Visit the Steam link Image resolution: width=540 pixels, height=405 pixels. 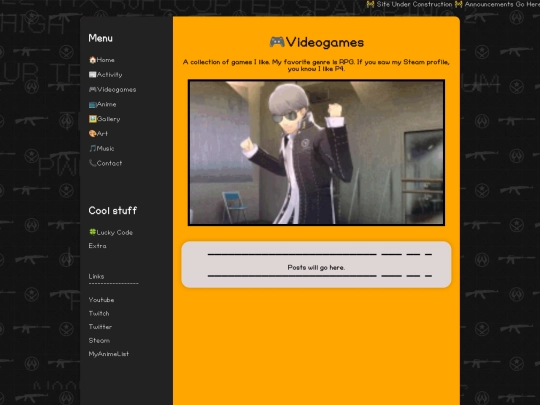[x=99, y=341]
